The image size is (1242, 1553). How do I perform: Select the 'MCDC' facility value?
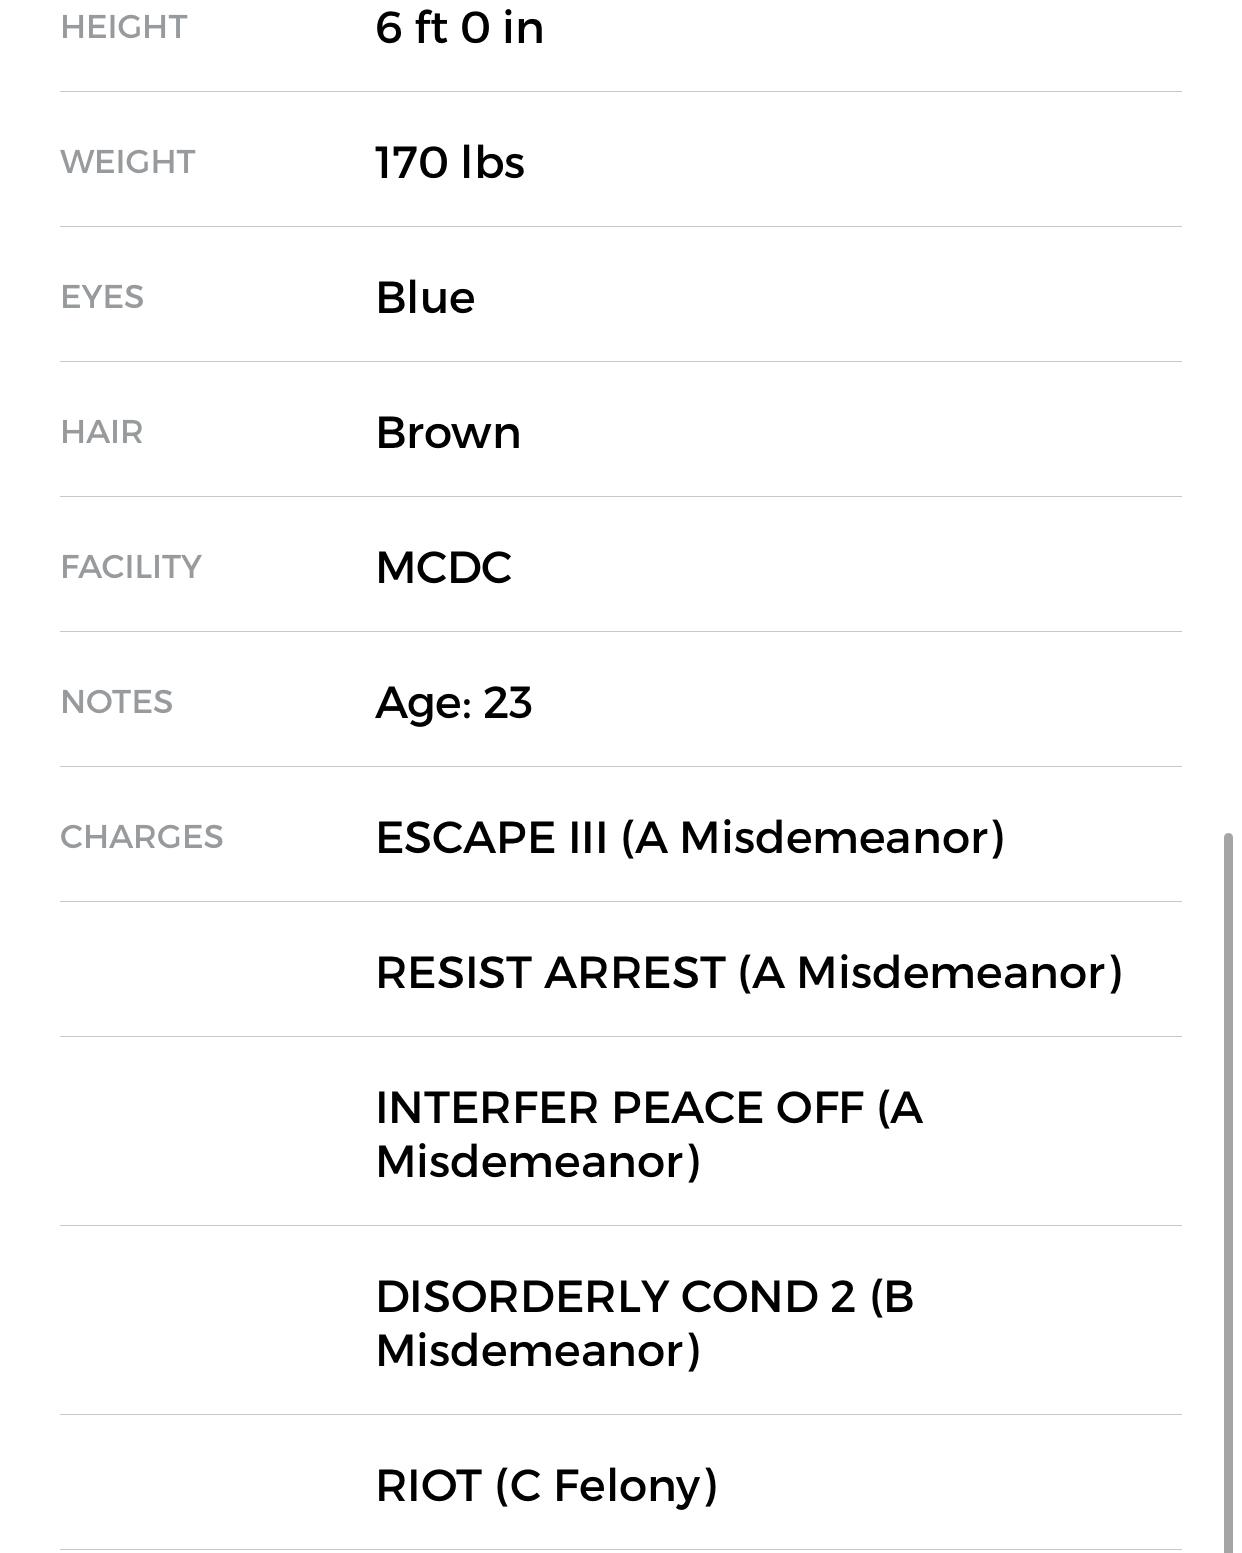[443, 568]
